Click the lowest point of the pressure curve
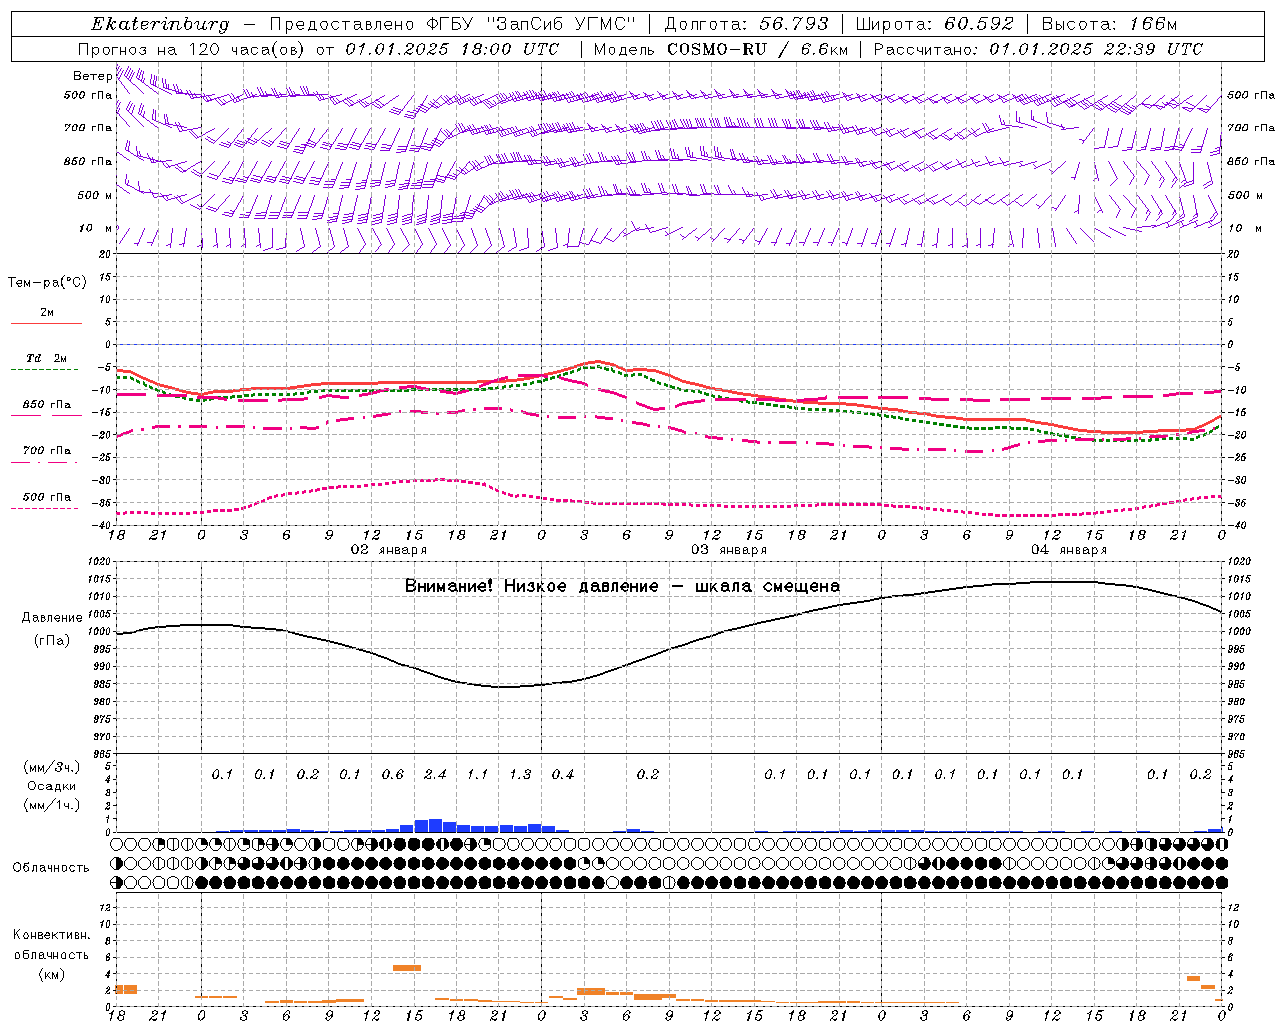This screenshot has width=1280, height=1024. tap(505, 687)
